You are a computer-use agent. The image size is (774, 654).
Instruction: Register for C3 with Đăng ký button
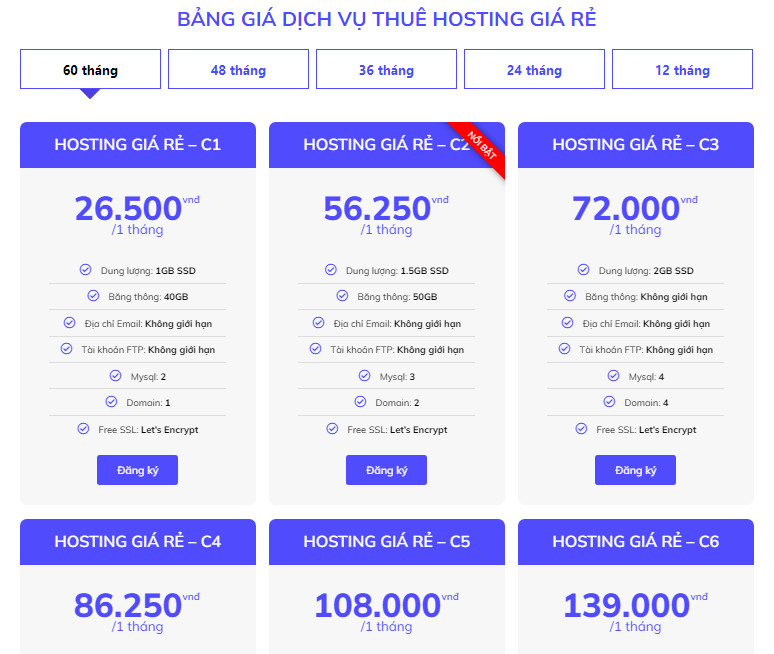click(635, 470)
